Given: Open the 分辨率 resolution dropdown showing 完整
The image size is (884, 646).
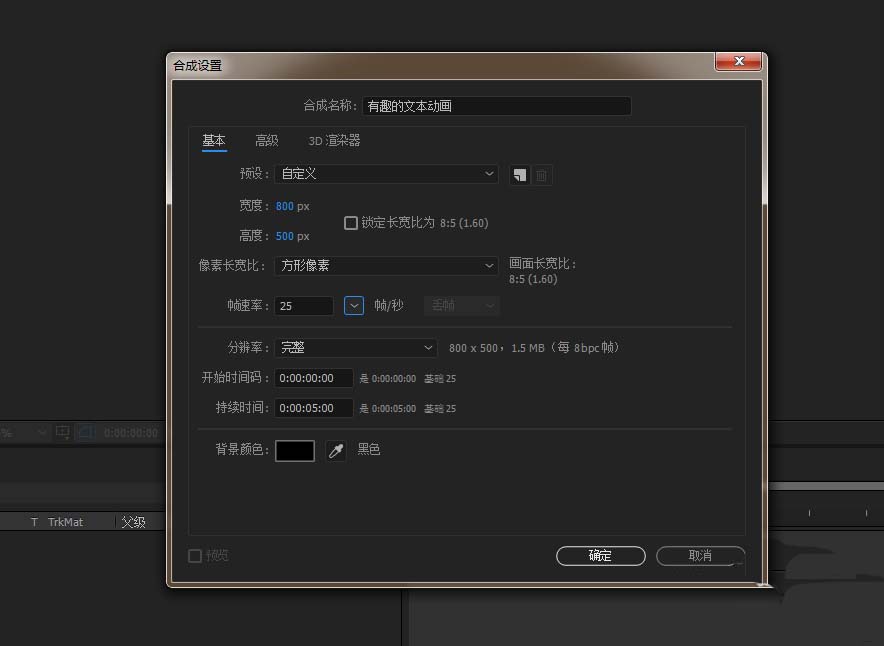Looking at the screenshot, I should [355, 346].
